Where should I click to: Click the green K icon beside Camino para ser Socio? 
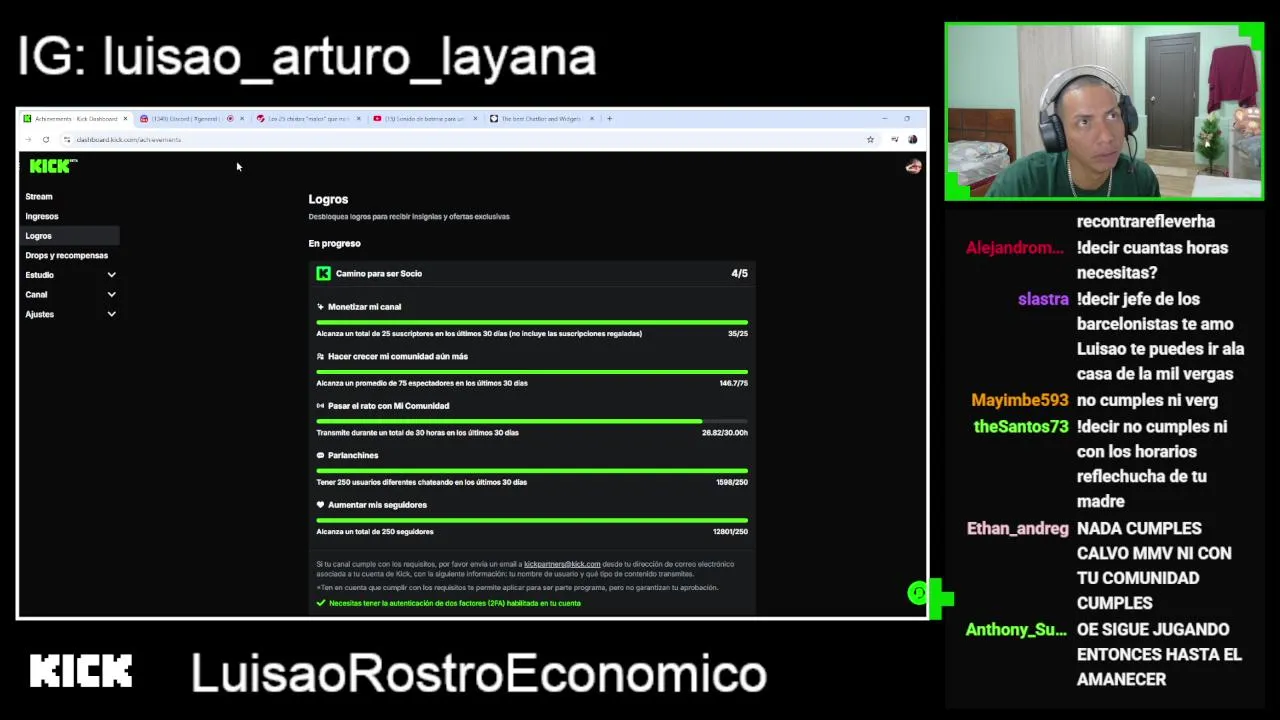(323, 273)
